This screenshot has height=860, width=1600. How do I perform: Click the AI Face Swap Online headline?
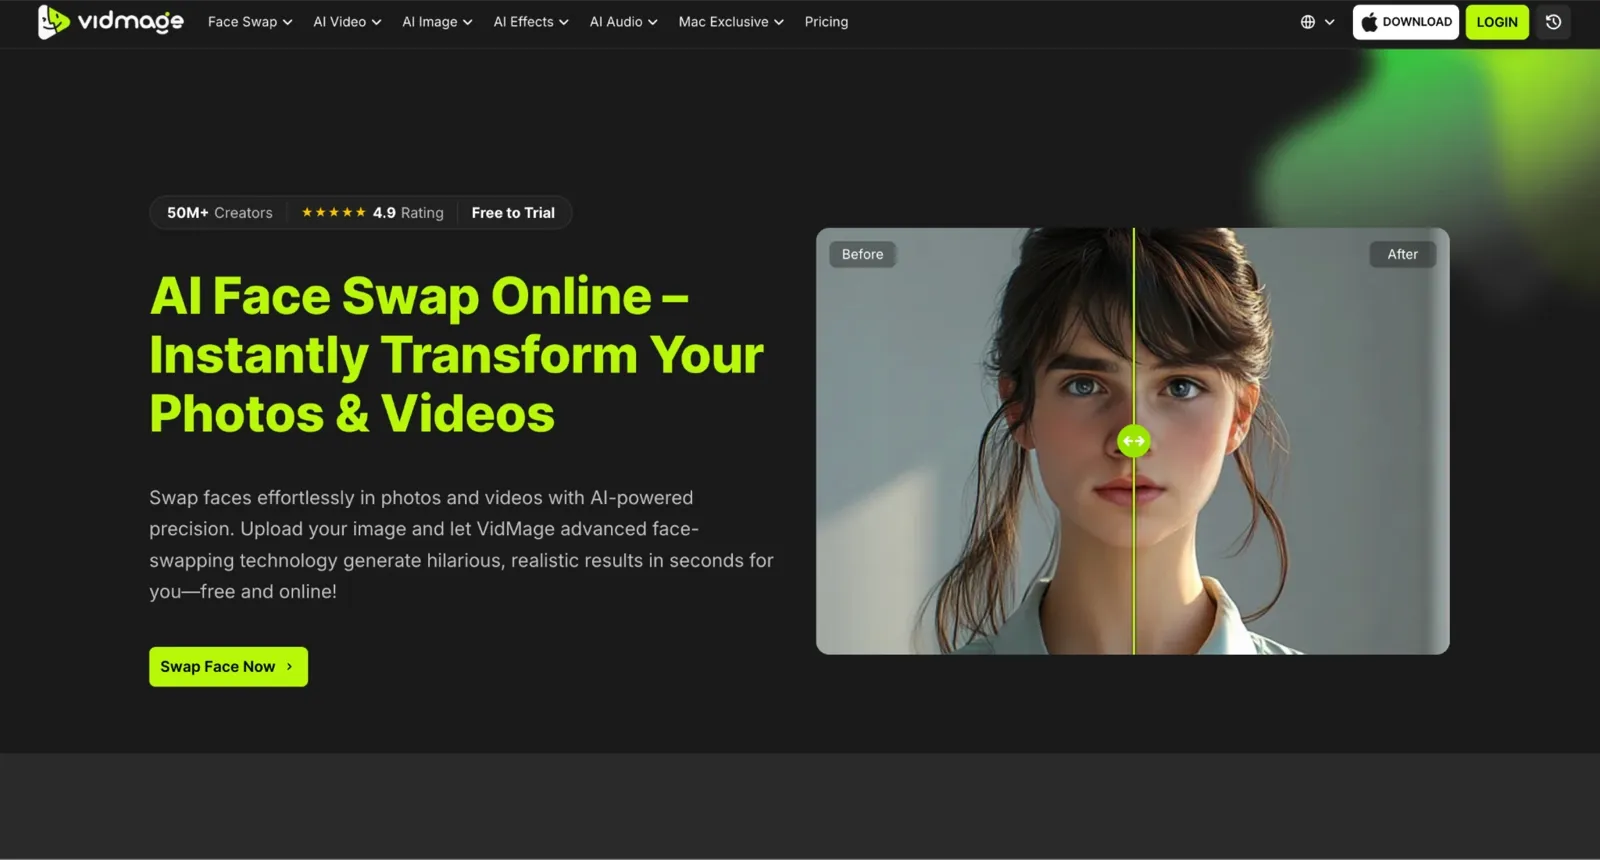pos(456,355)
